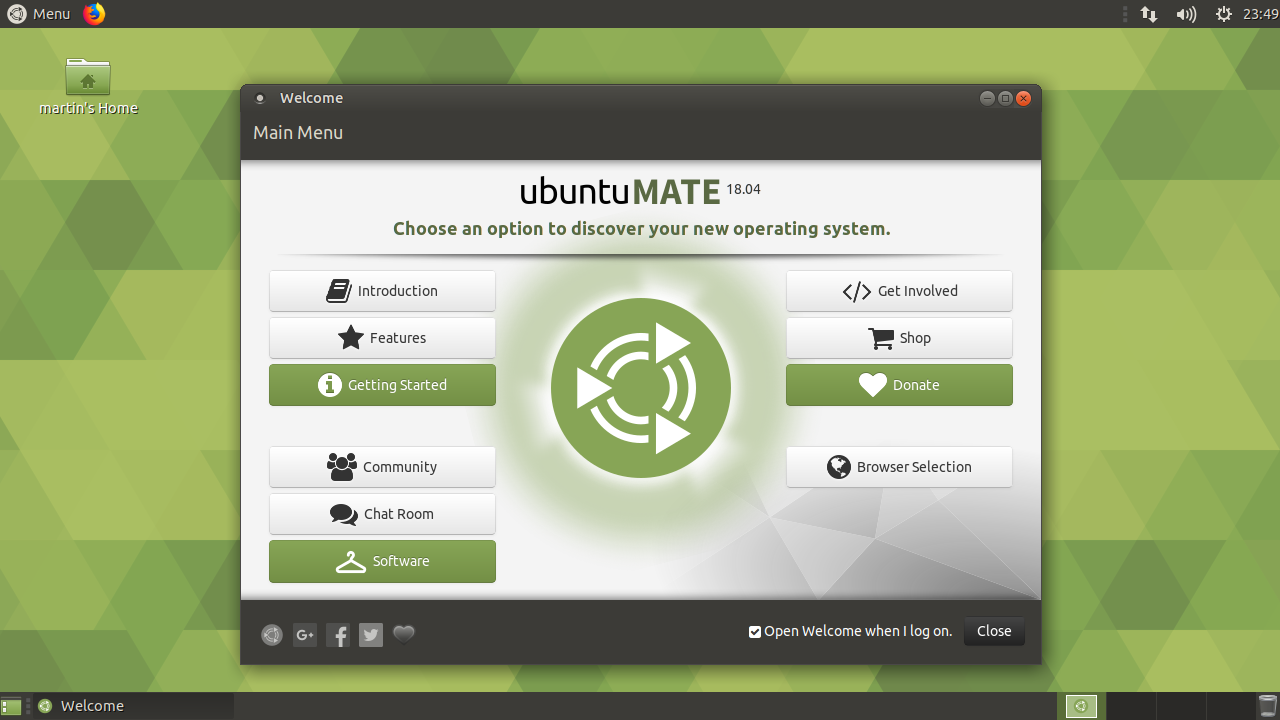Open the martin's Home desktop icon
Screen dimensions: 1280x720
(x=88, y=80)
